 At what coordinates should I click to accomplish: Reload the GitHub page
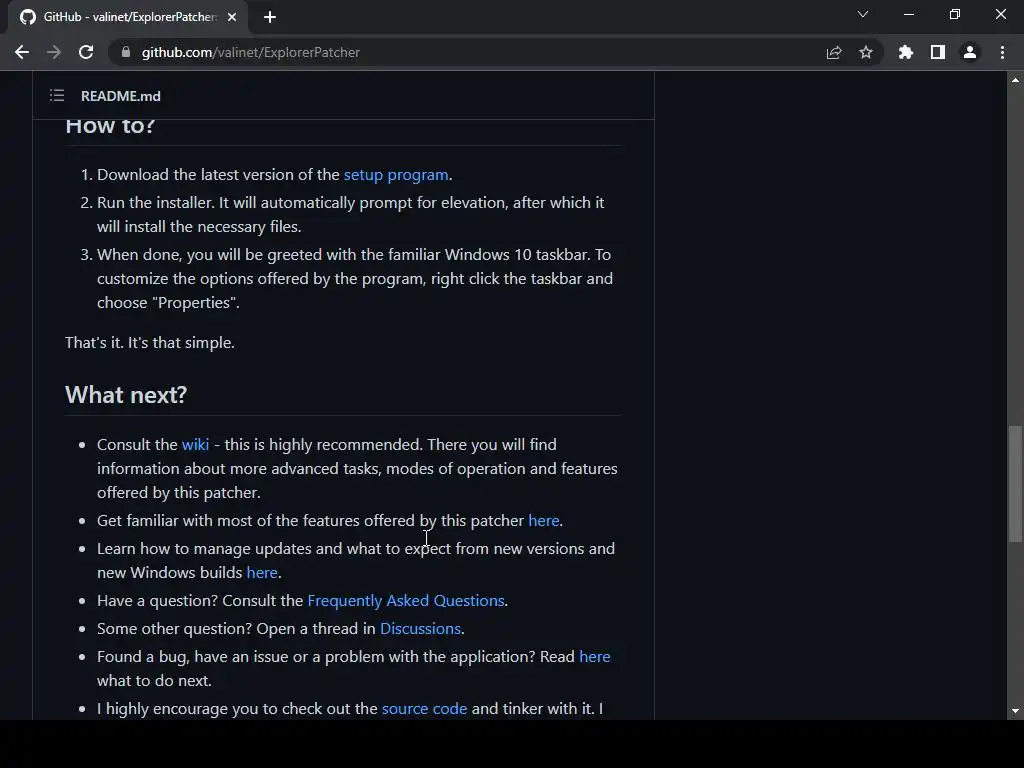click(86, 52)
